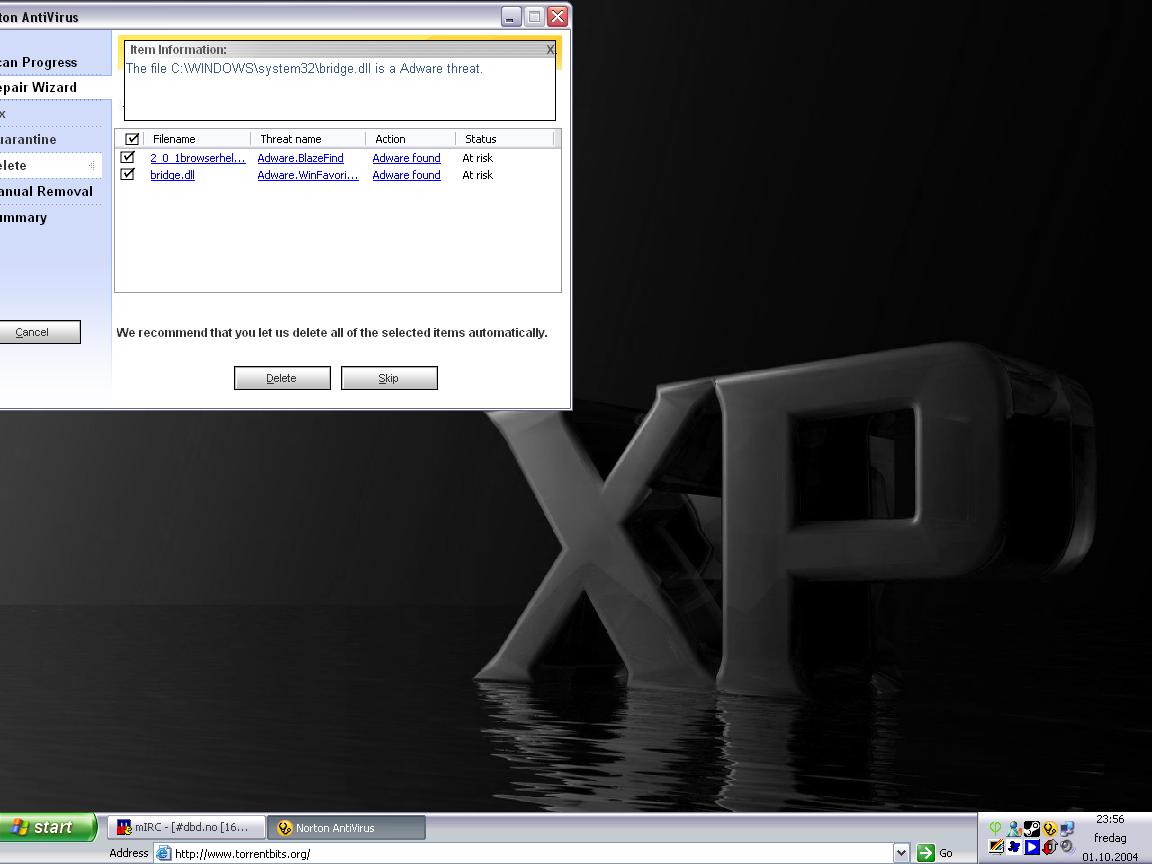
Task: Open the Adware.WinFavori... threat link
Action: (308, 175)
